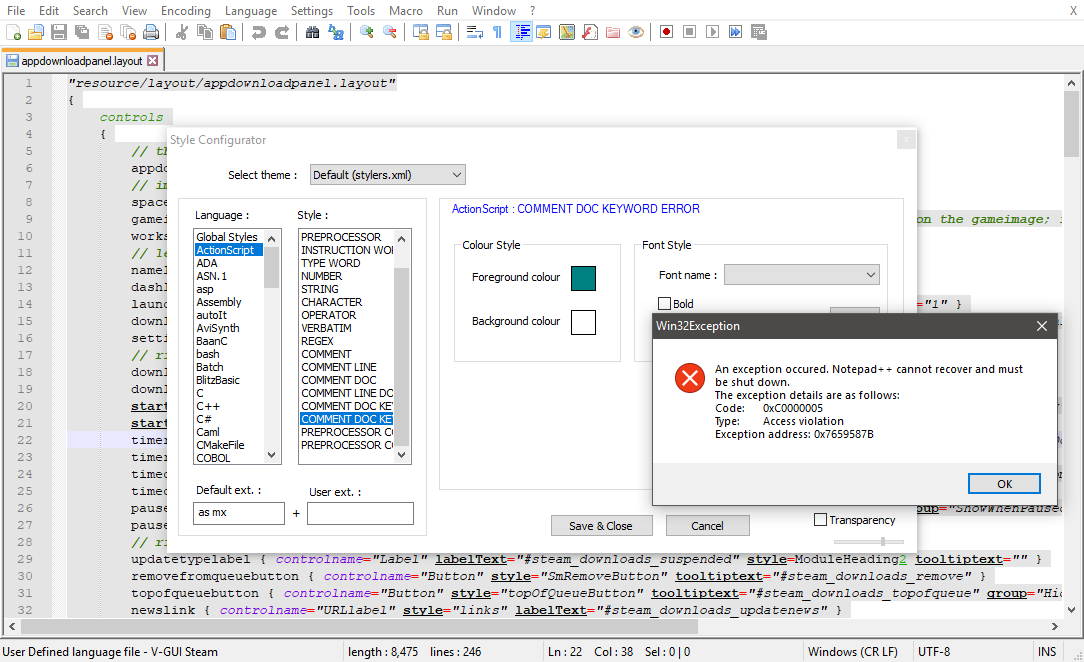
Task: Click the Style list scroll-down arrow
Action: coord(402,455)
